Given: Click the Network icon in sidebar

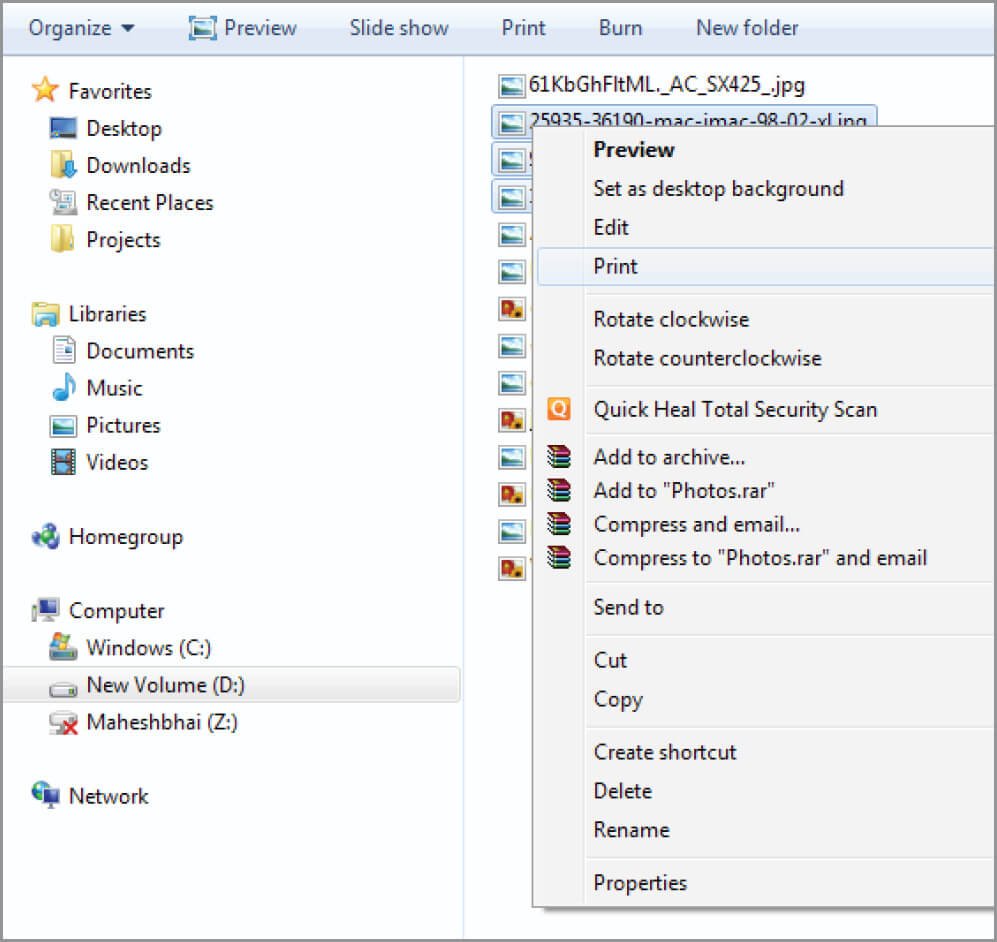Looking at the screenshot, I should 46,796.
